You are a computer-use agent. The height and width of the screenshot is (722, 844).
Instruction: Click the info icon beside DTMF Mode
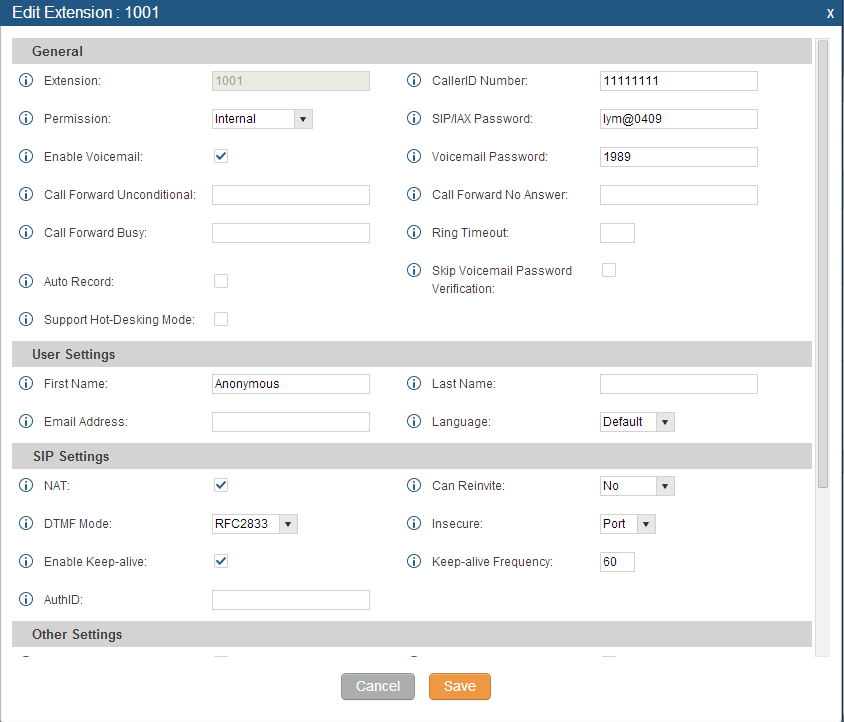26,523
